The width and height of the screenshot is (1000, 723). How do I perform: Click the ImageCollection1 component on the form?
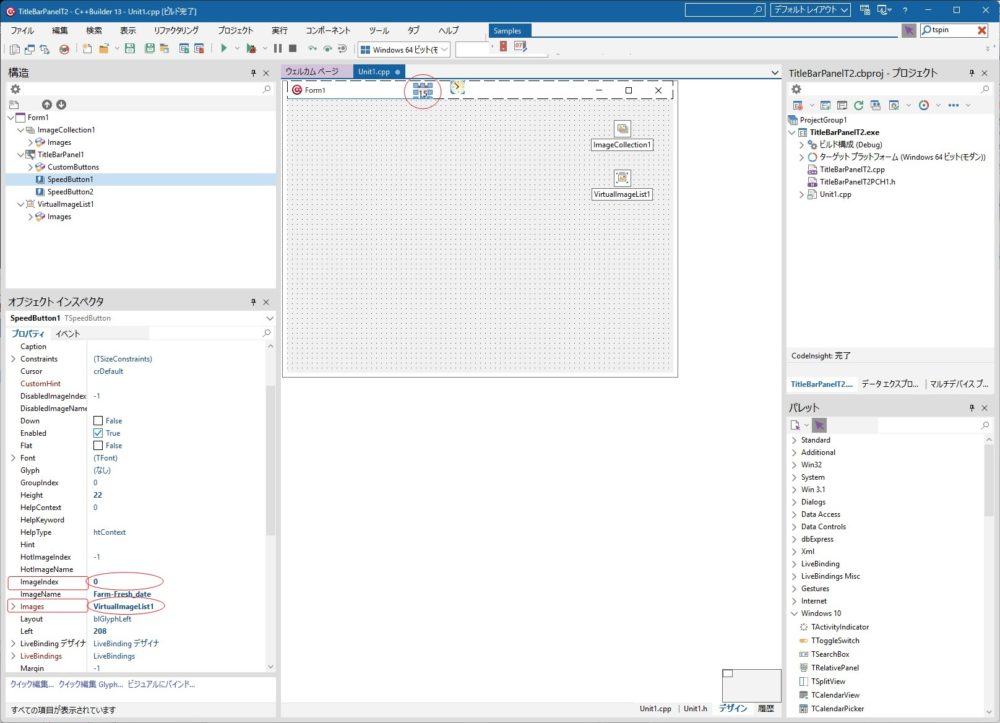622,129
